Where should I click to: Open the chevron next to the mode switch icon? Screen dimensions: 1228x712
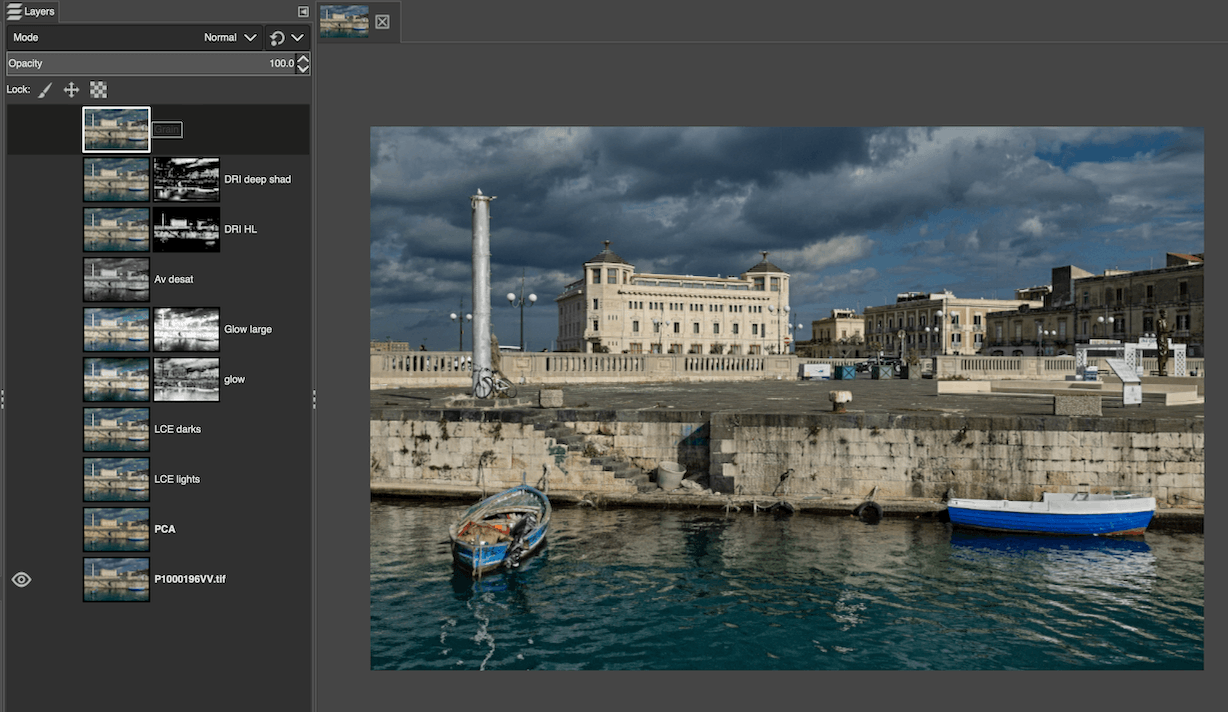coord(298,36)
